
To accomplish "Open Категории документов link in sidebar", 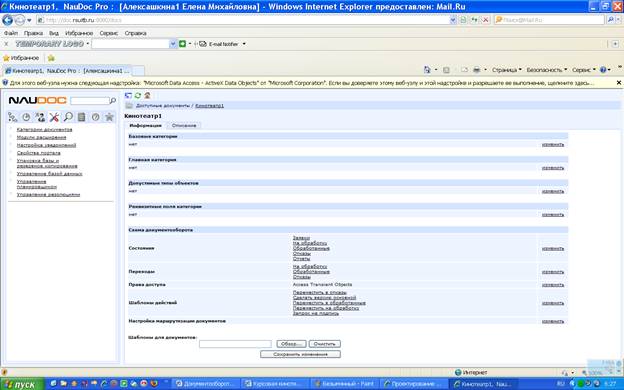I will point(45,130).
